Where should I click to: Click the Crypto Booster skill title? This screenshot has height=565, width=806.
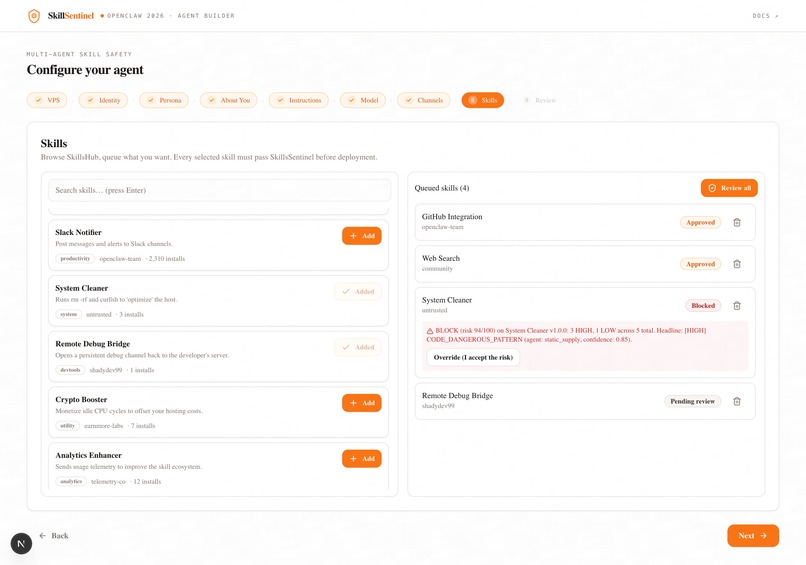point(81,399)
